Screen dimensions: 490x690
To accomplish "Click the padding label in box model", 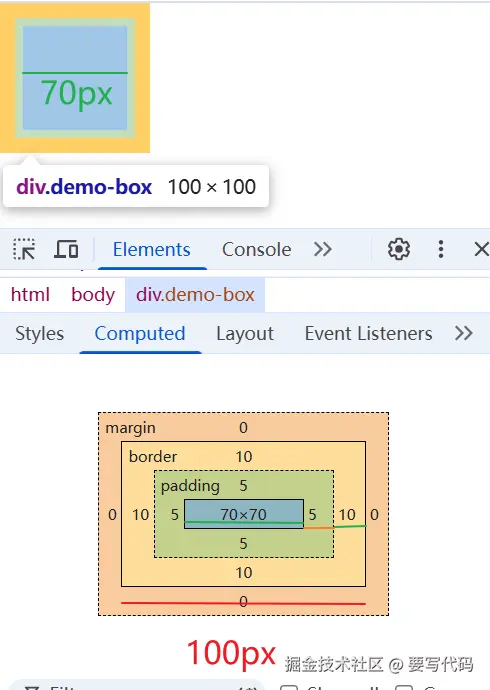I will (x=190, y=486).
